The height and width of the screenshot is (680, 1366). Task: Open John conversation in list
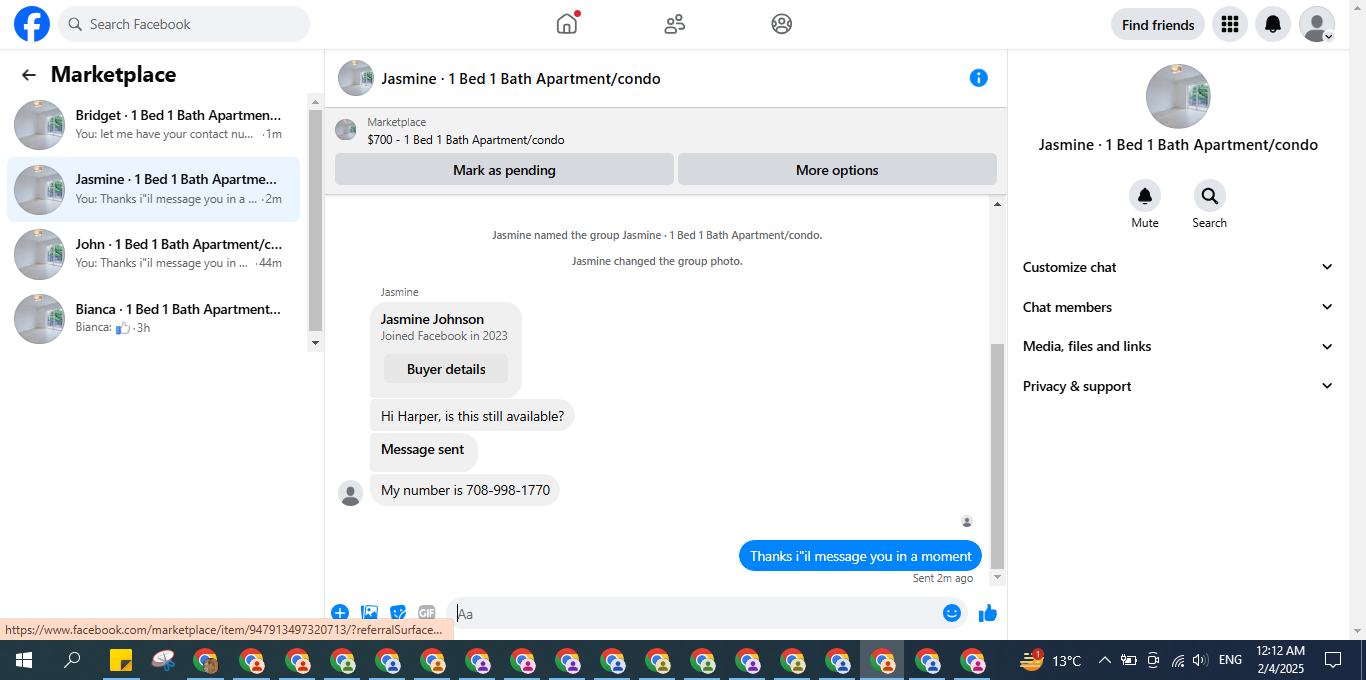click(153, 254)
